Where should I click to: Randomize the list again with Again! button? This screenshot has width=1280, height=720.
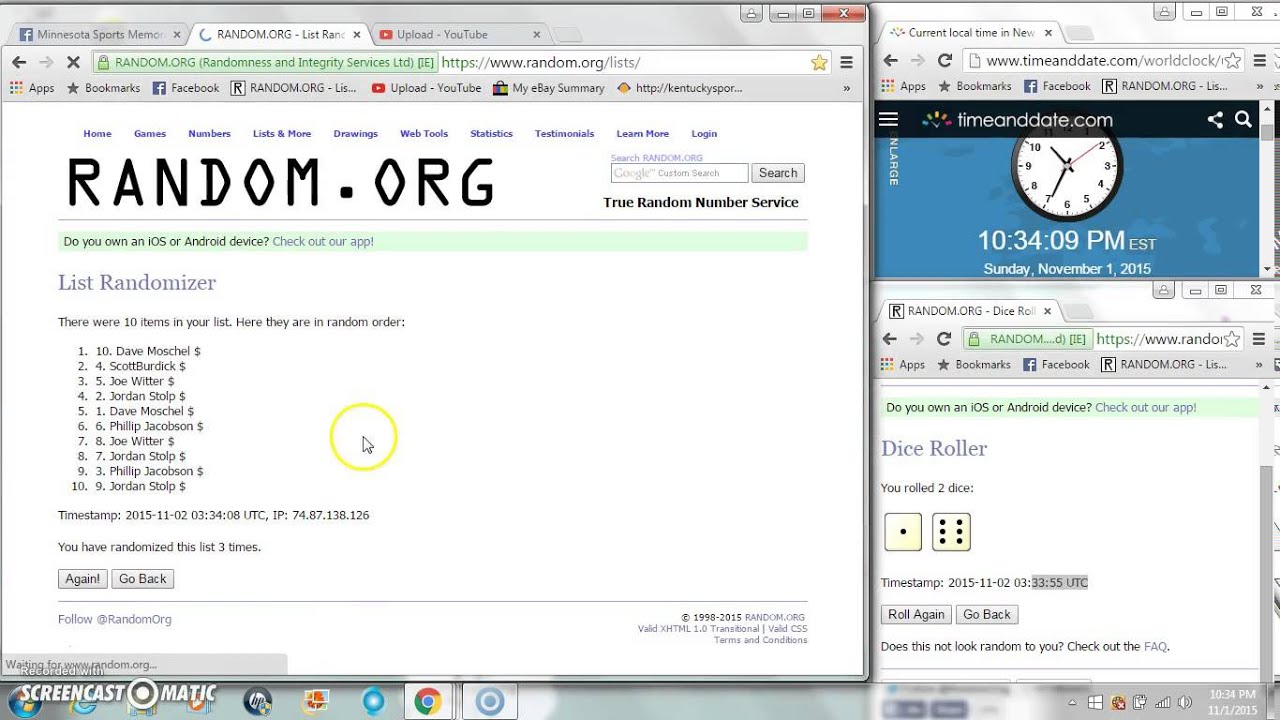pyautogui.click(x=82, y=579)
